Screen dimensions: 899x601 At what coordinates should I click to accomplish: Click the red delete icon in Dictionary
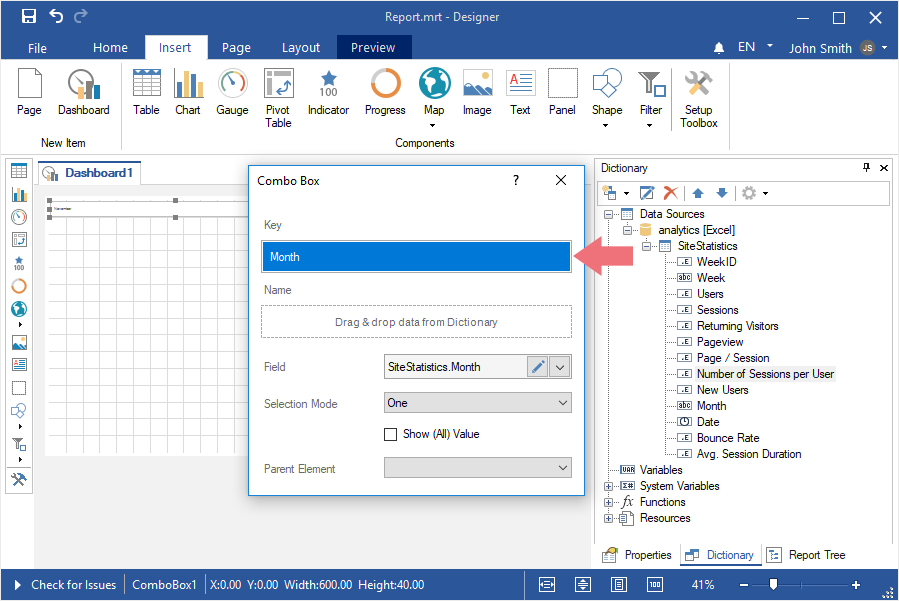[671, 193]
